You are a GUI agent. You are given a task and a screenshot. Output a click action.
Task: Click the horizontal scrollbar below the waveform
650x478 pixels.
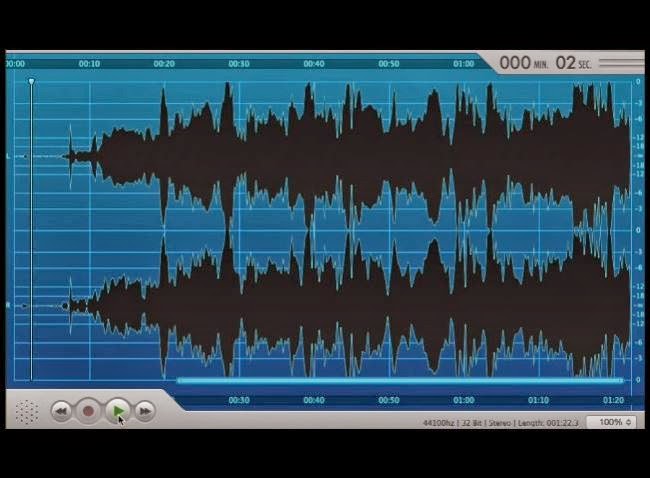400,380
